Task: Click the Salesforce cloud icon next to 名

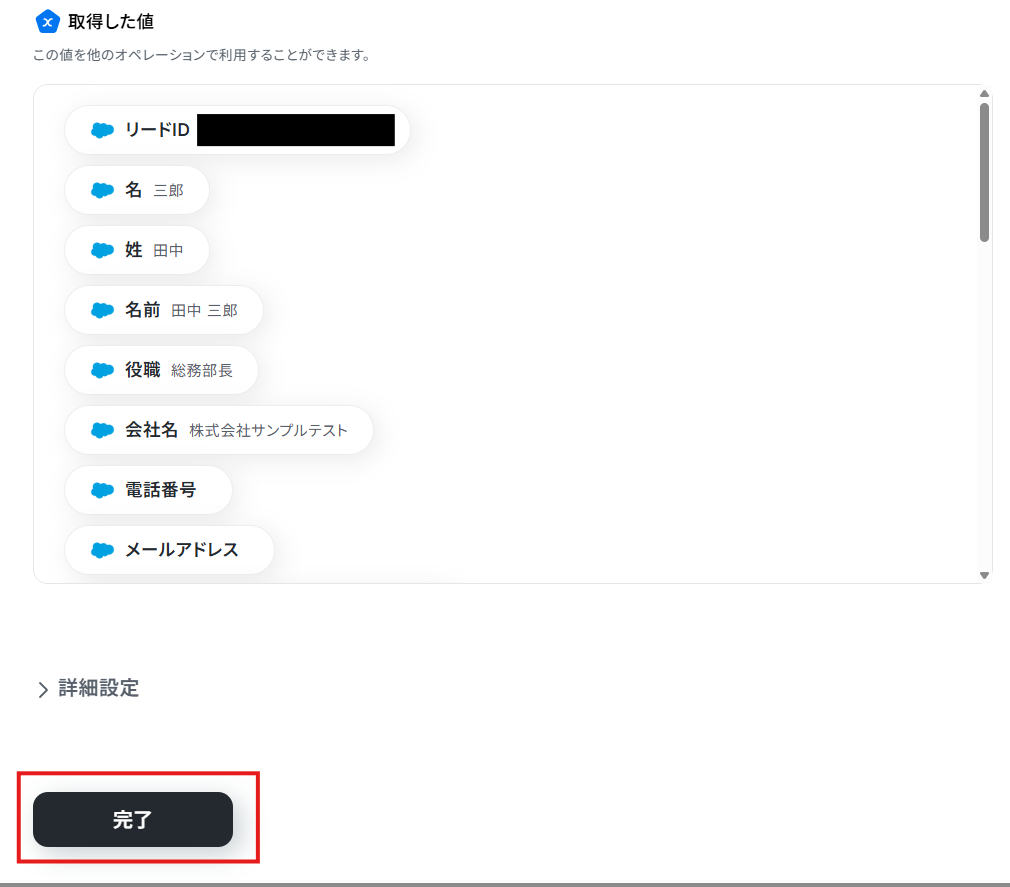Action: click(102, 190)
